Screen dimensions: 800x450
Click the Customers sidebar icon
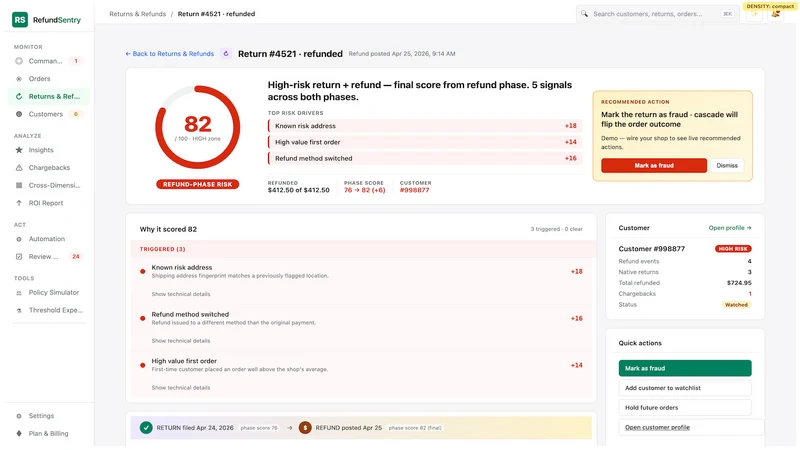coord(19,114)
